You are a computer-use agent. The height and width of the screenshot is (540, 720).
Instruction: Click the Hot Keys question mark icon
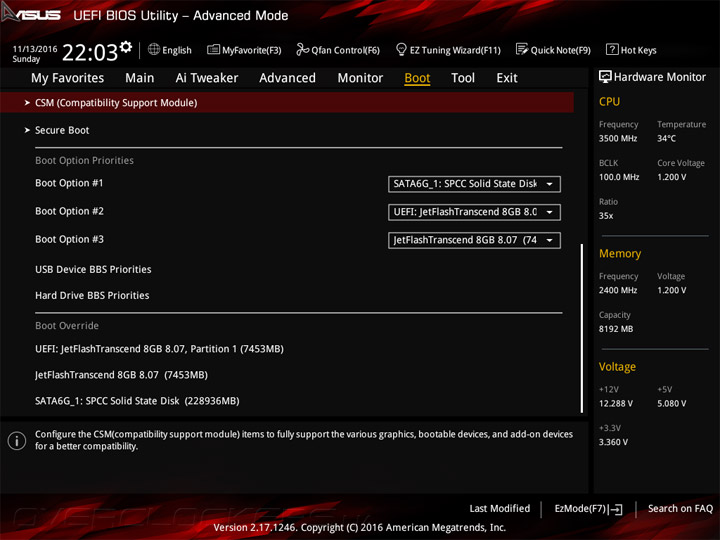[612, 49]
